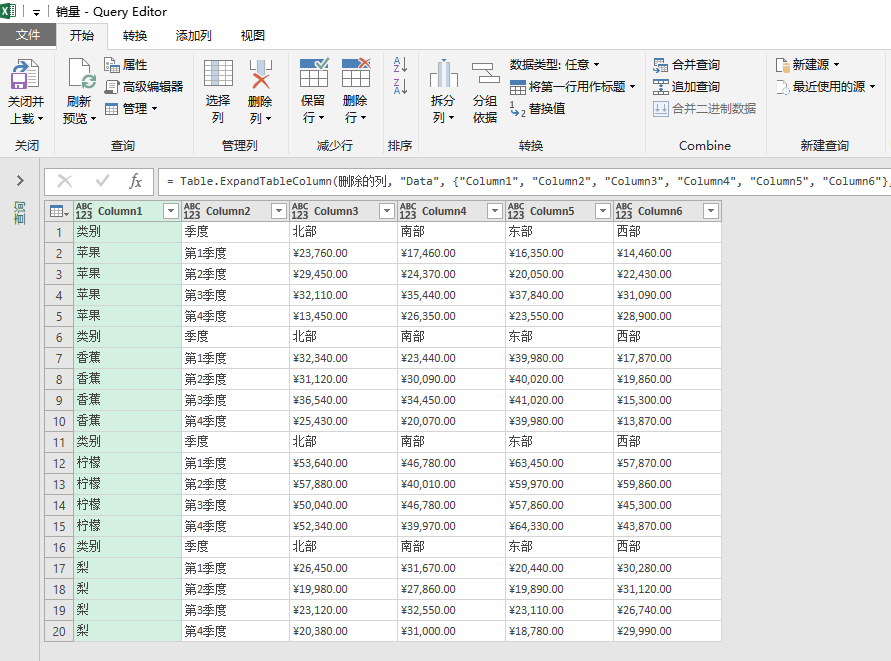Click the Remove Rows (删除行) icon
This screenshot has width=891, height=661.
pyautogui.click(x=356, y=73)
